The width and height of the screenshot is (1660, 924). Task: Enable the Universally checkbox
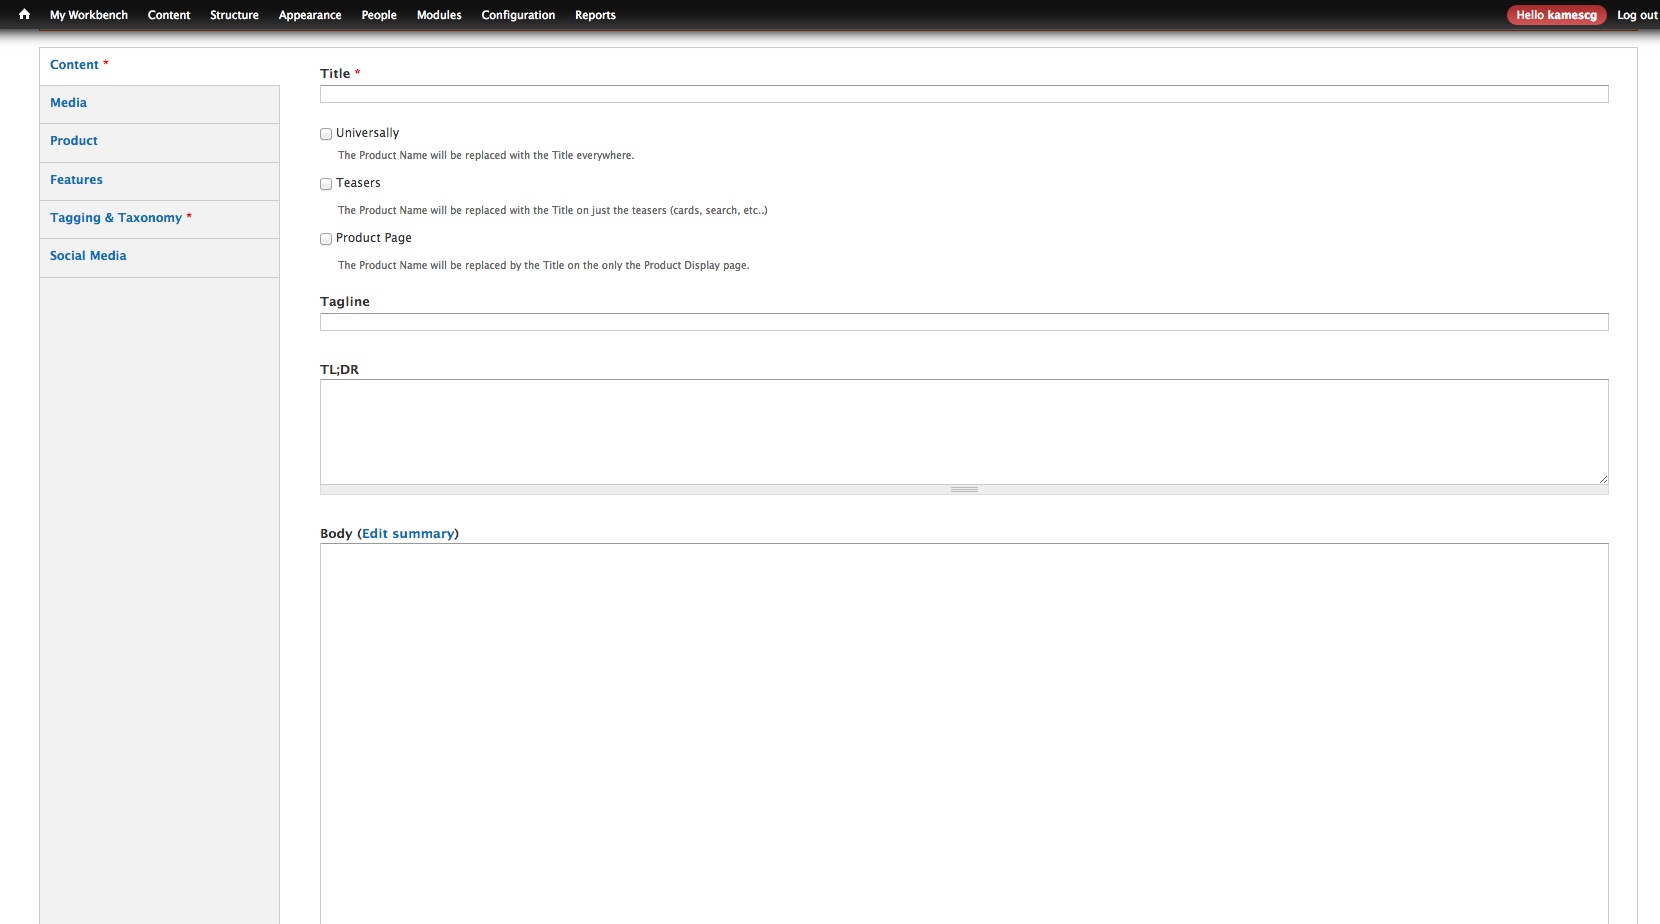click(x=326, y=134)
